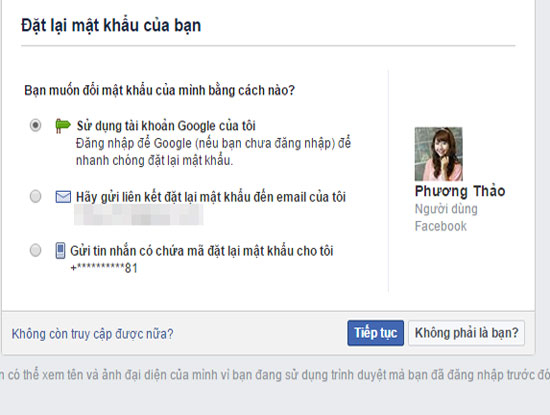Screen dimensions: 550x415
Task: Click the Bạn muốn đổi mật khẩu question text
Action: (x=160, y=91)
